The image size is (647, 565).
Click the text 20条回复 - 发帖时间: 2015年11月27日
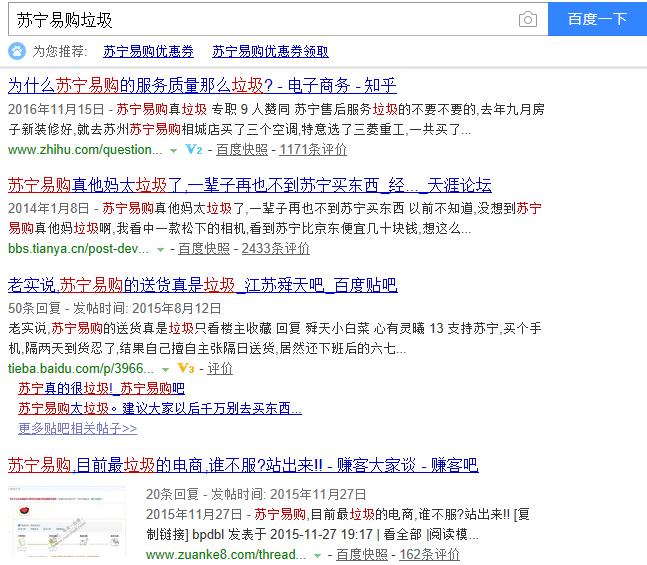256,494
